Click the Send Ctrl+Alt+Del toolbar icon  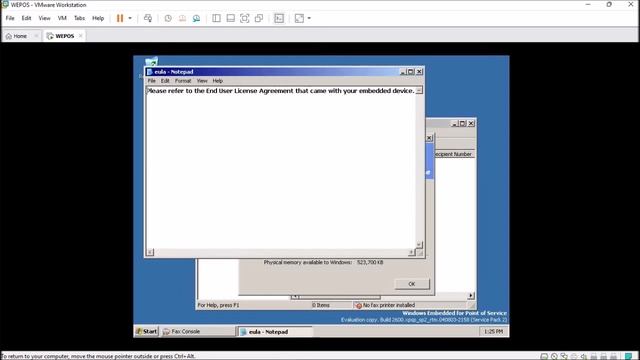click(x=148, y=18)
